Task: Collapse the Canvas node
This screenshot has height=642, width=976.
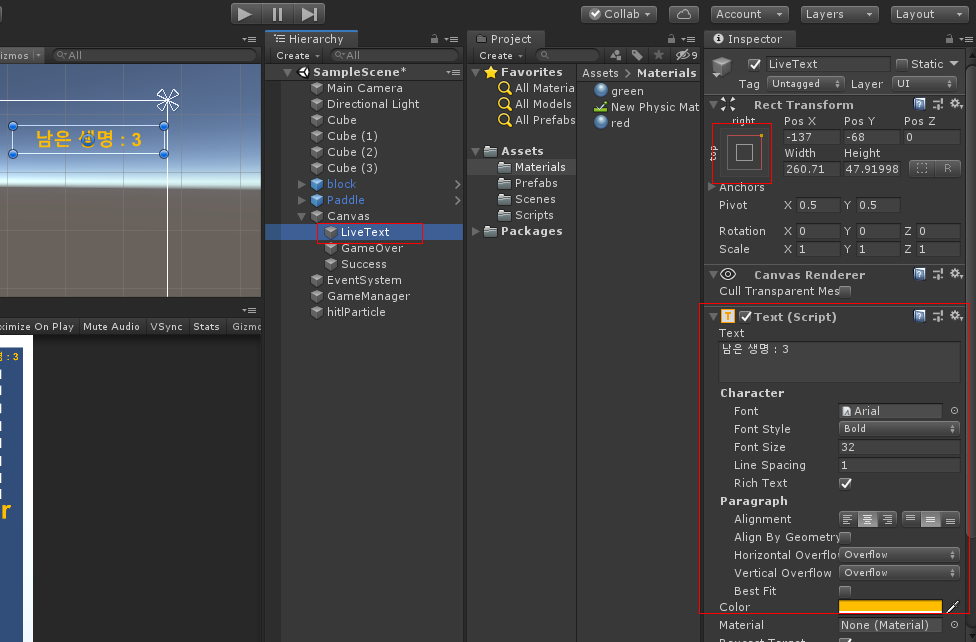Action: [x=302, y=216]
